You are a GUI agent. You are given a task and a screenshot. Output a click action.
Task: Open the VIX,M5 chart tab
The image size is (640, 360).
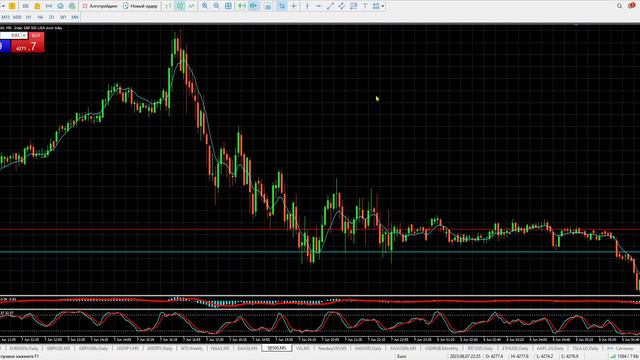(303, 349)
